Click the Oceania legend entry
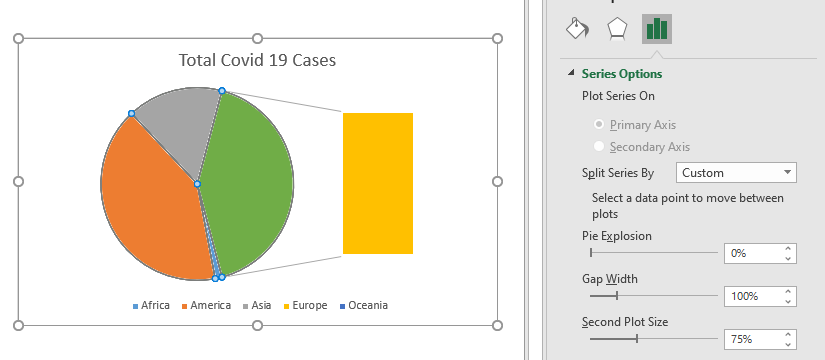The height and width of the screenshot is (360, 825). pos(364,305)
